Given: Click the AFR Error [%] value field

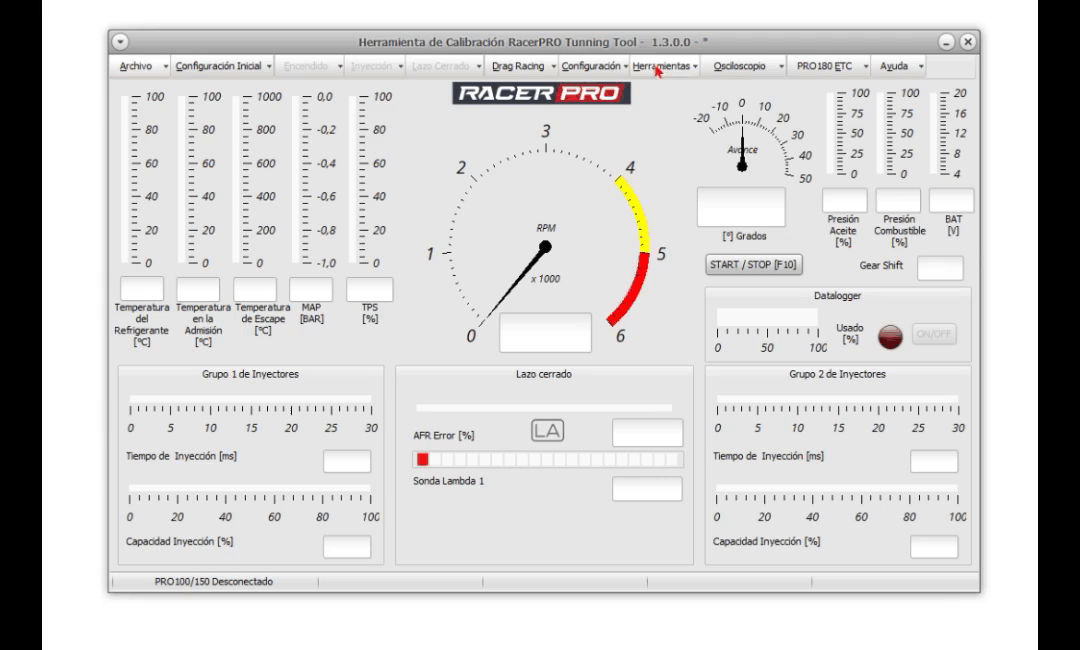Looking at the screenshot, I should (x=647, y=432).
